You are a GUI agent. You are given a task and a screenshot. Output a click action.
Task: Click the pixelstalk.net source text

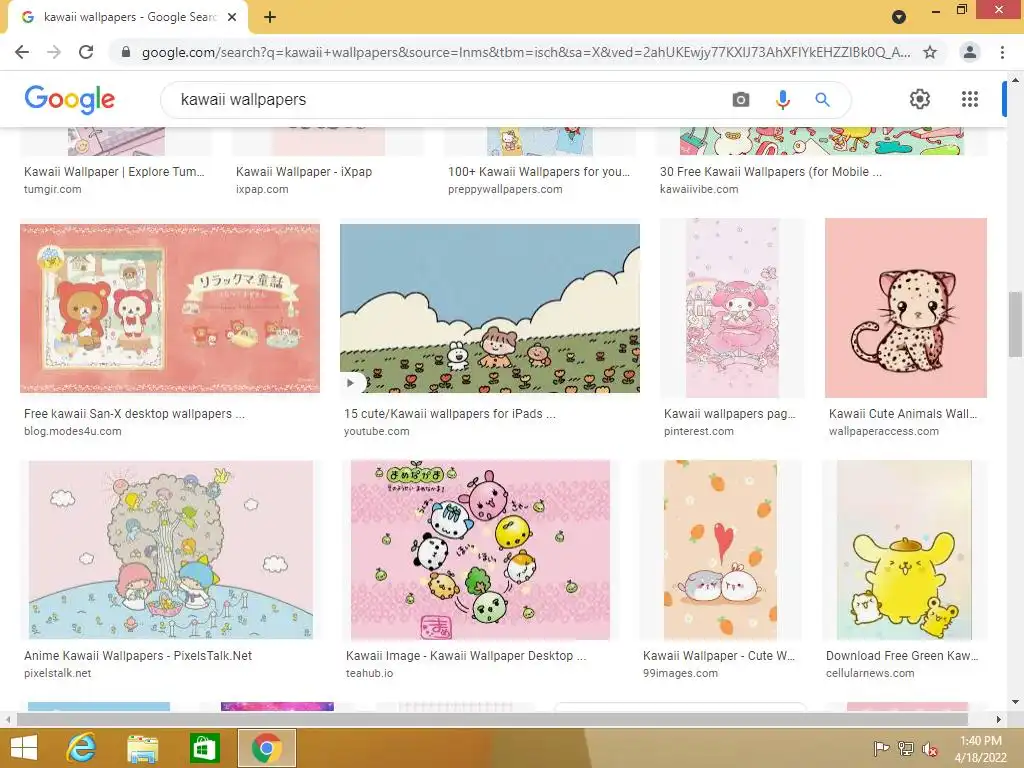point(57,673)
